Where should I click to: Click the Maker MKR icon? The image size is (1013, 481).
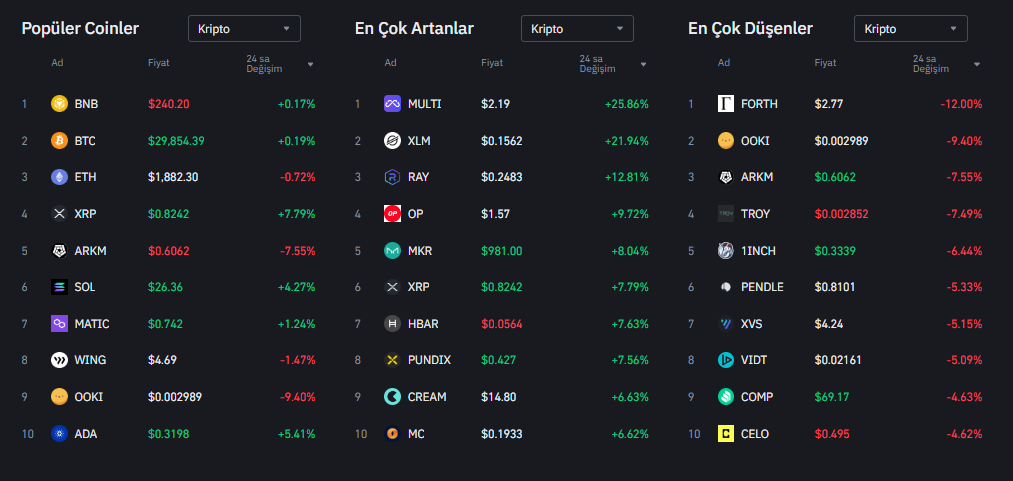coord(392,250)
